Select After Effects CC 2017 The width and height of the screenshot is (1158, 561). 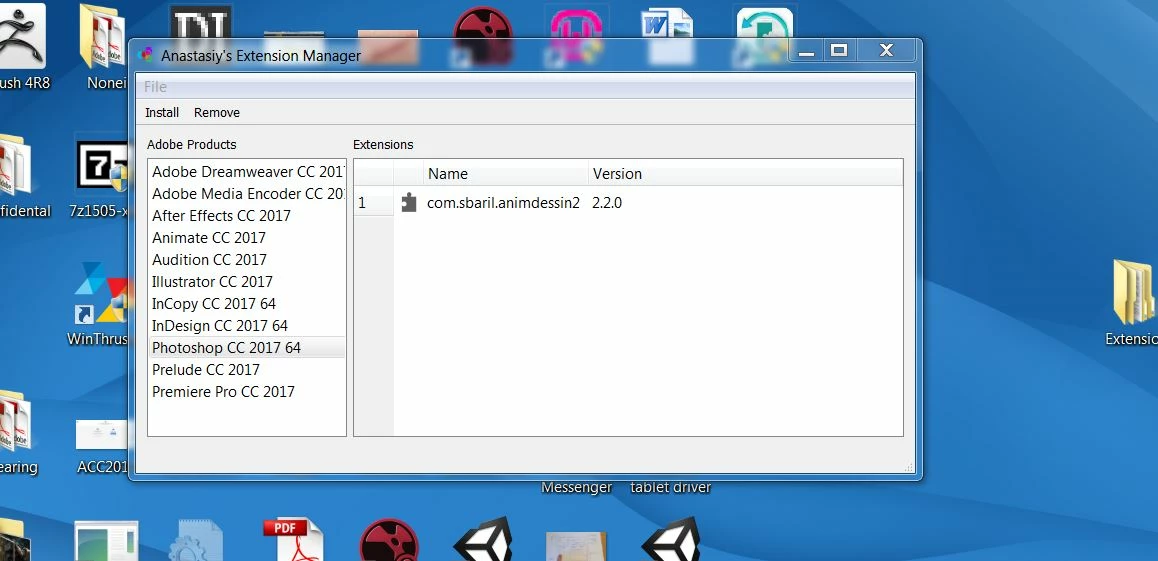(x=247, y=216)
